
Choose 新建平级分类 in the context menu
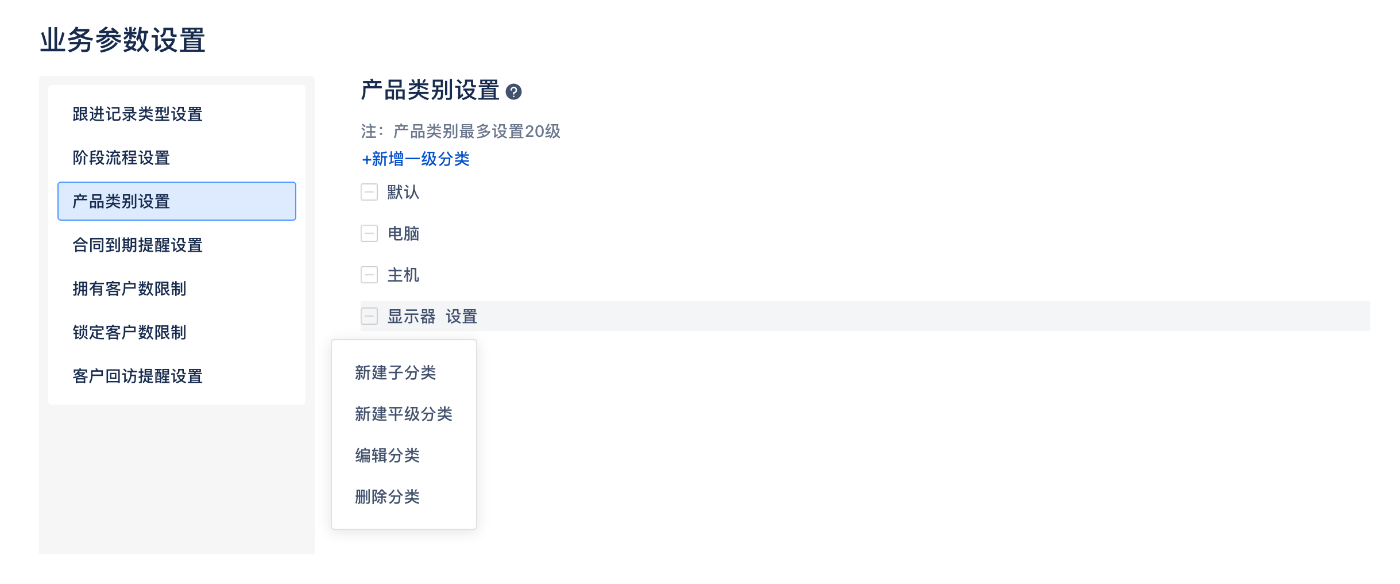pyautogui.click(x=404, y=414)
